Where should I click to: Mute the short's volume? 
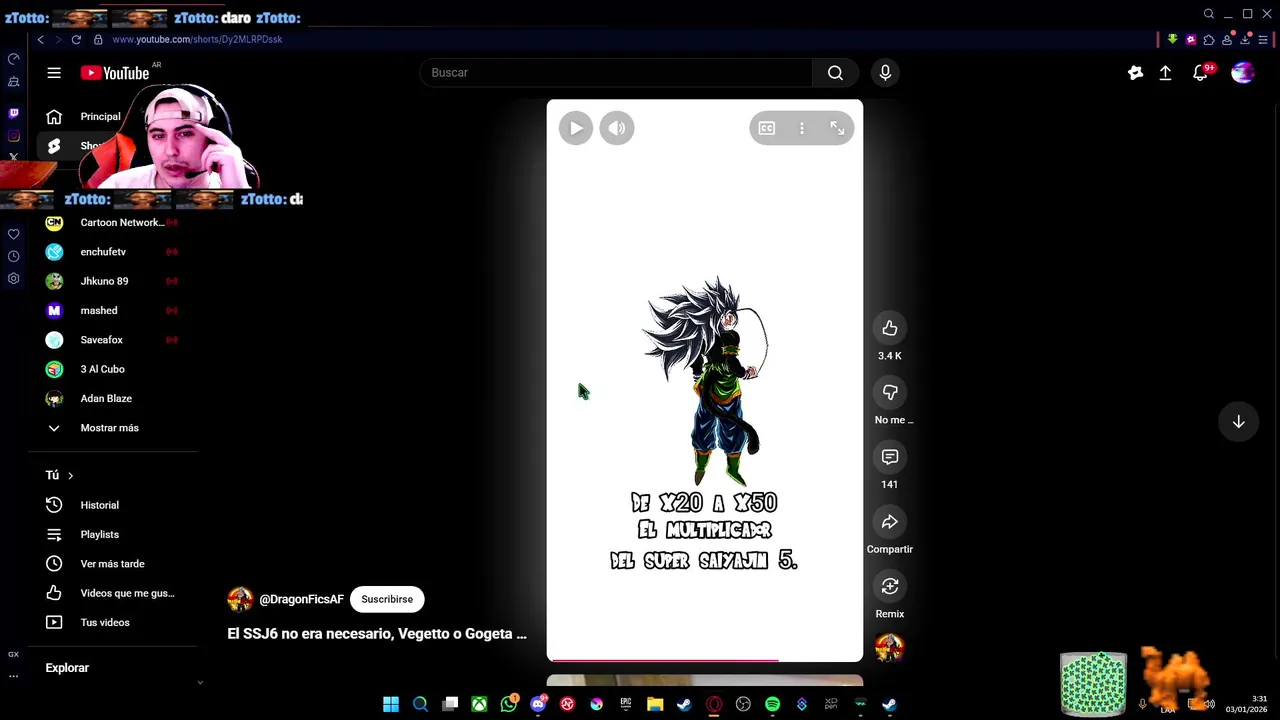(617, 128)
